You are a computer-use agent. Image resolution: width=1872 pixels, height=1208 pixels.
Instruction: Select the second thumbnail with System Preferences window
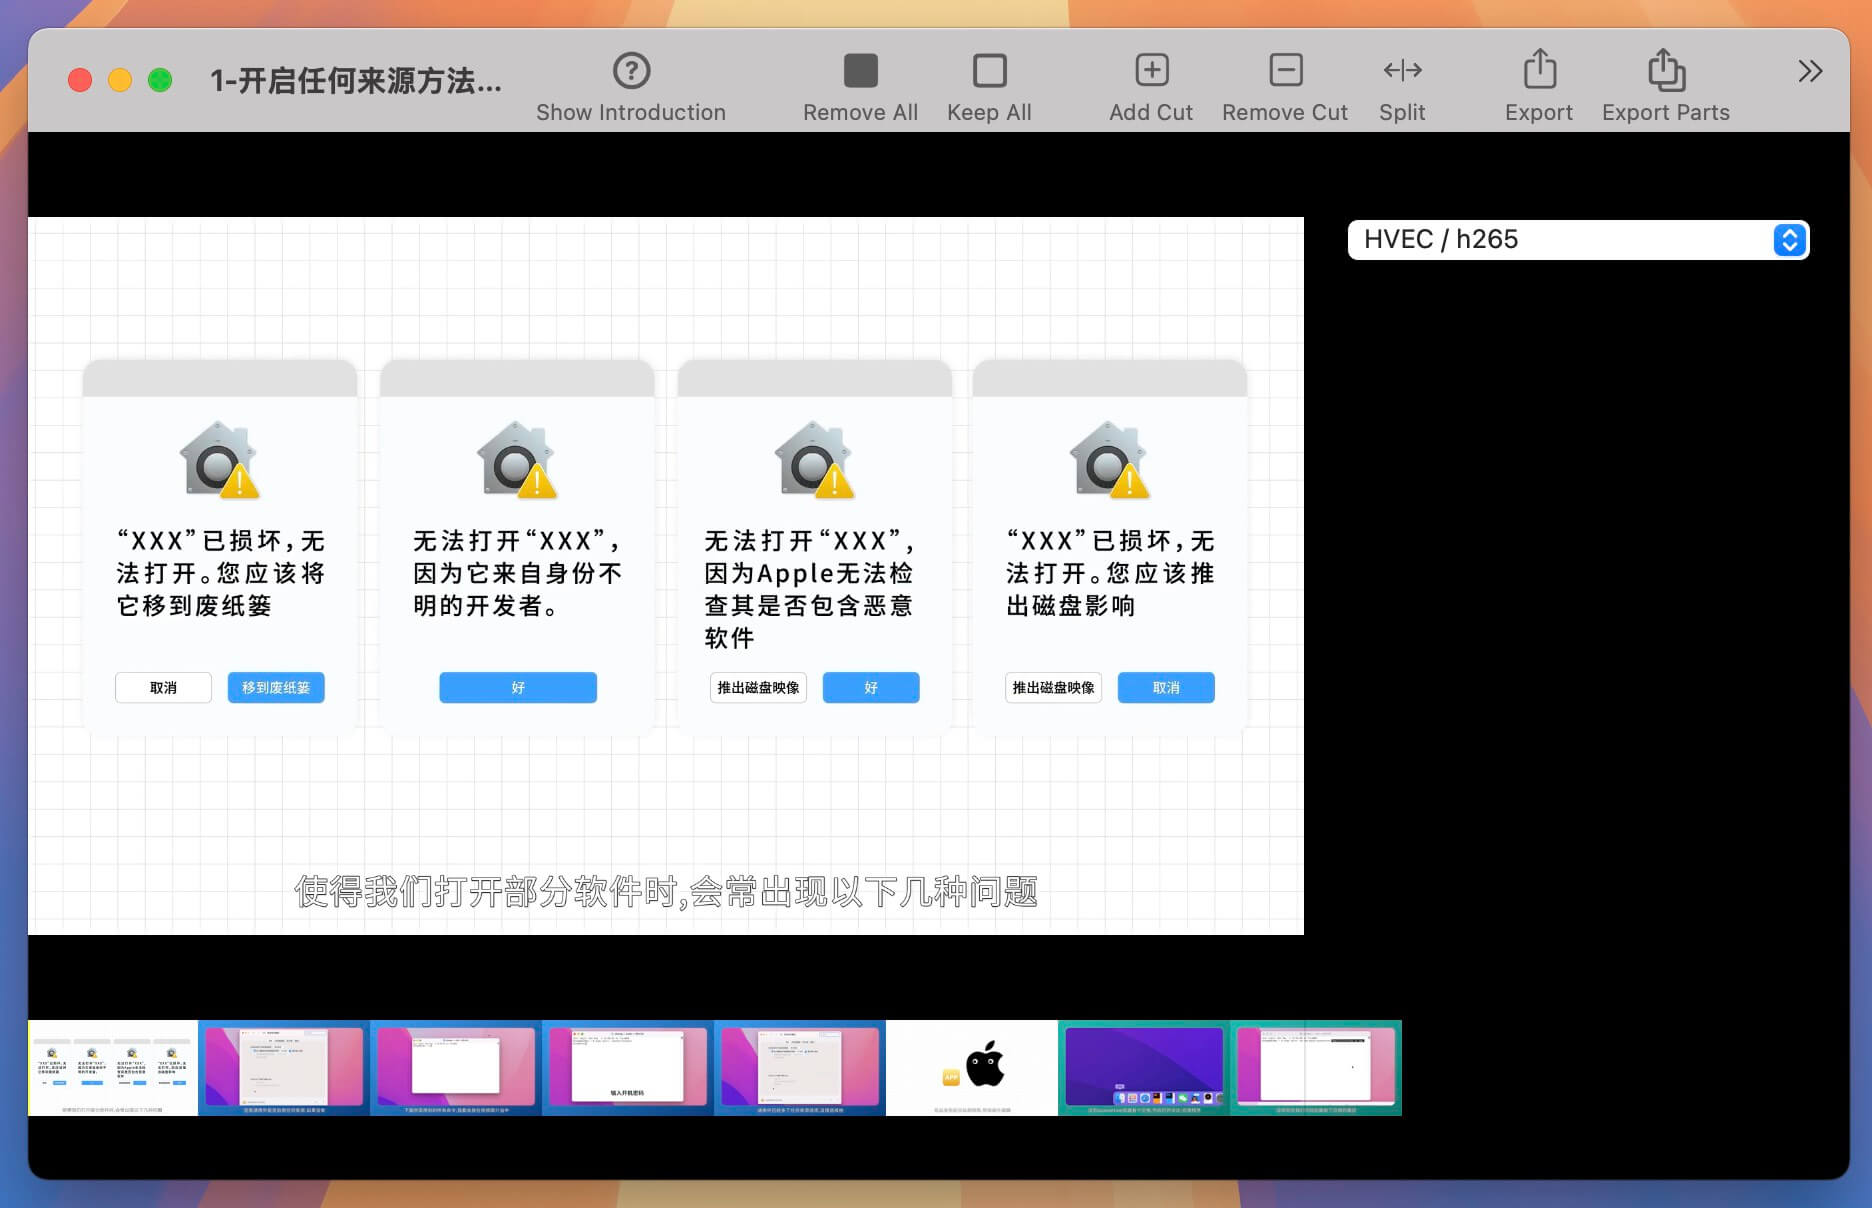point(281,1068)
